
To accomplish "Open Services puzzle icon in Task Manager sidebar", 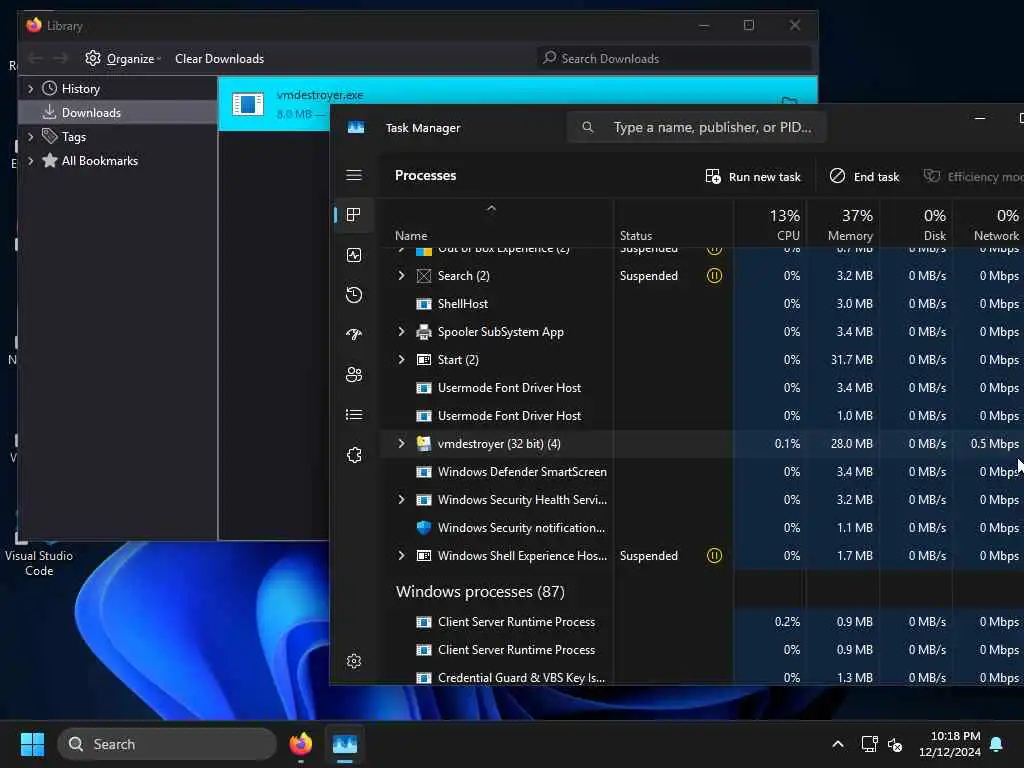I will (x=354, y=455).
